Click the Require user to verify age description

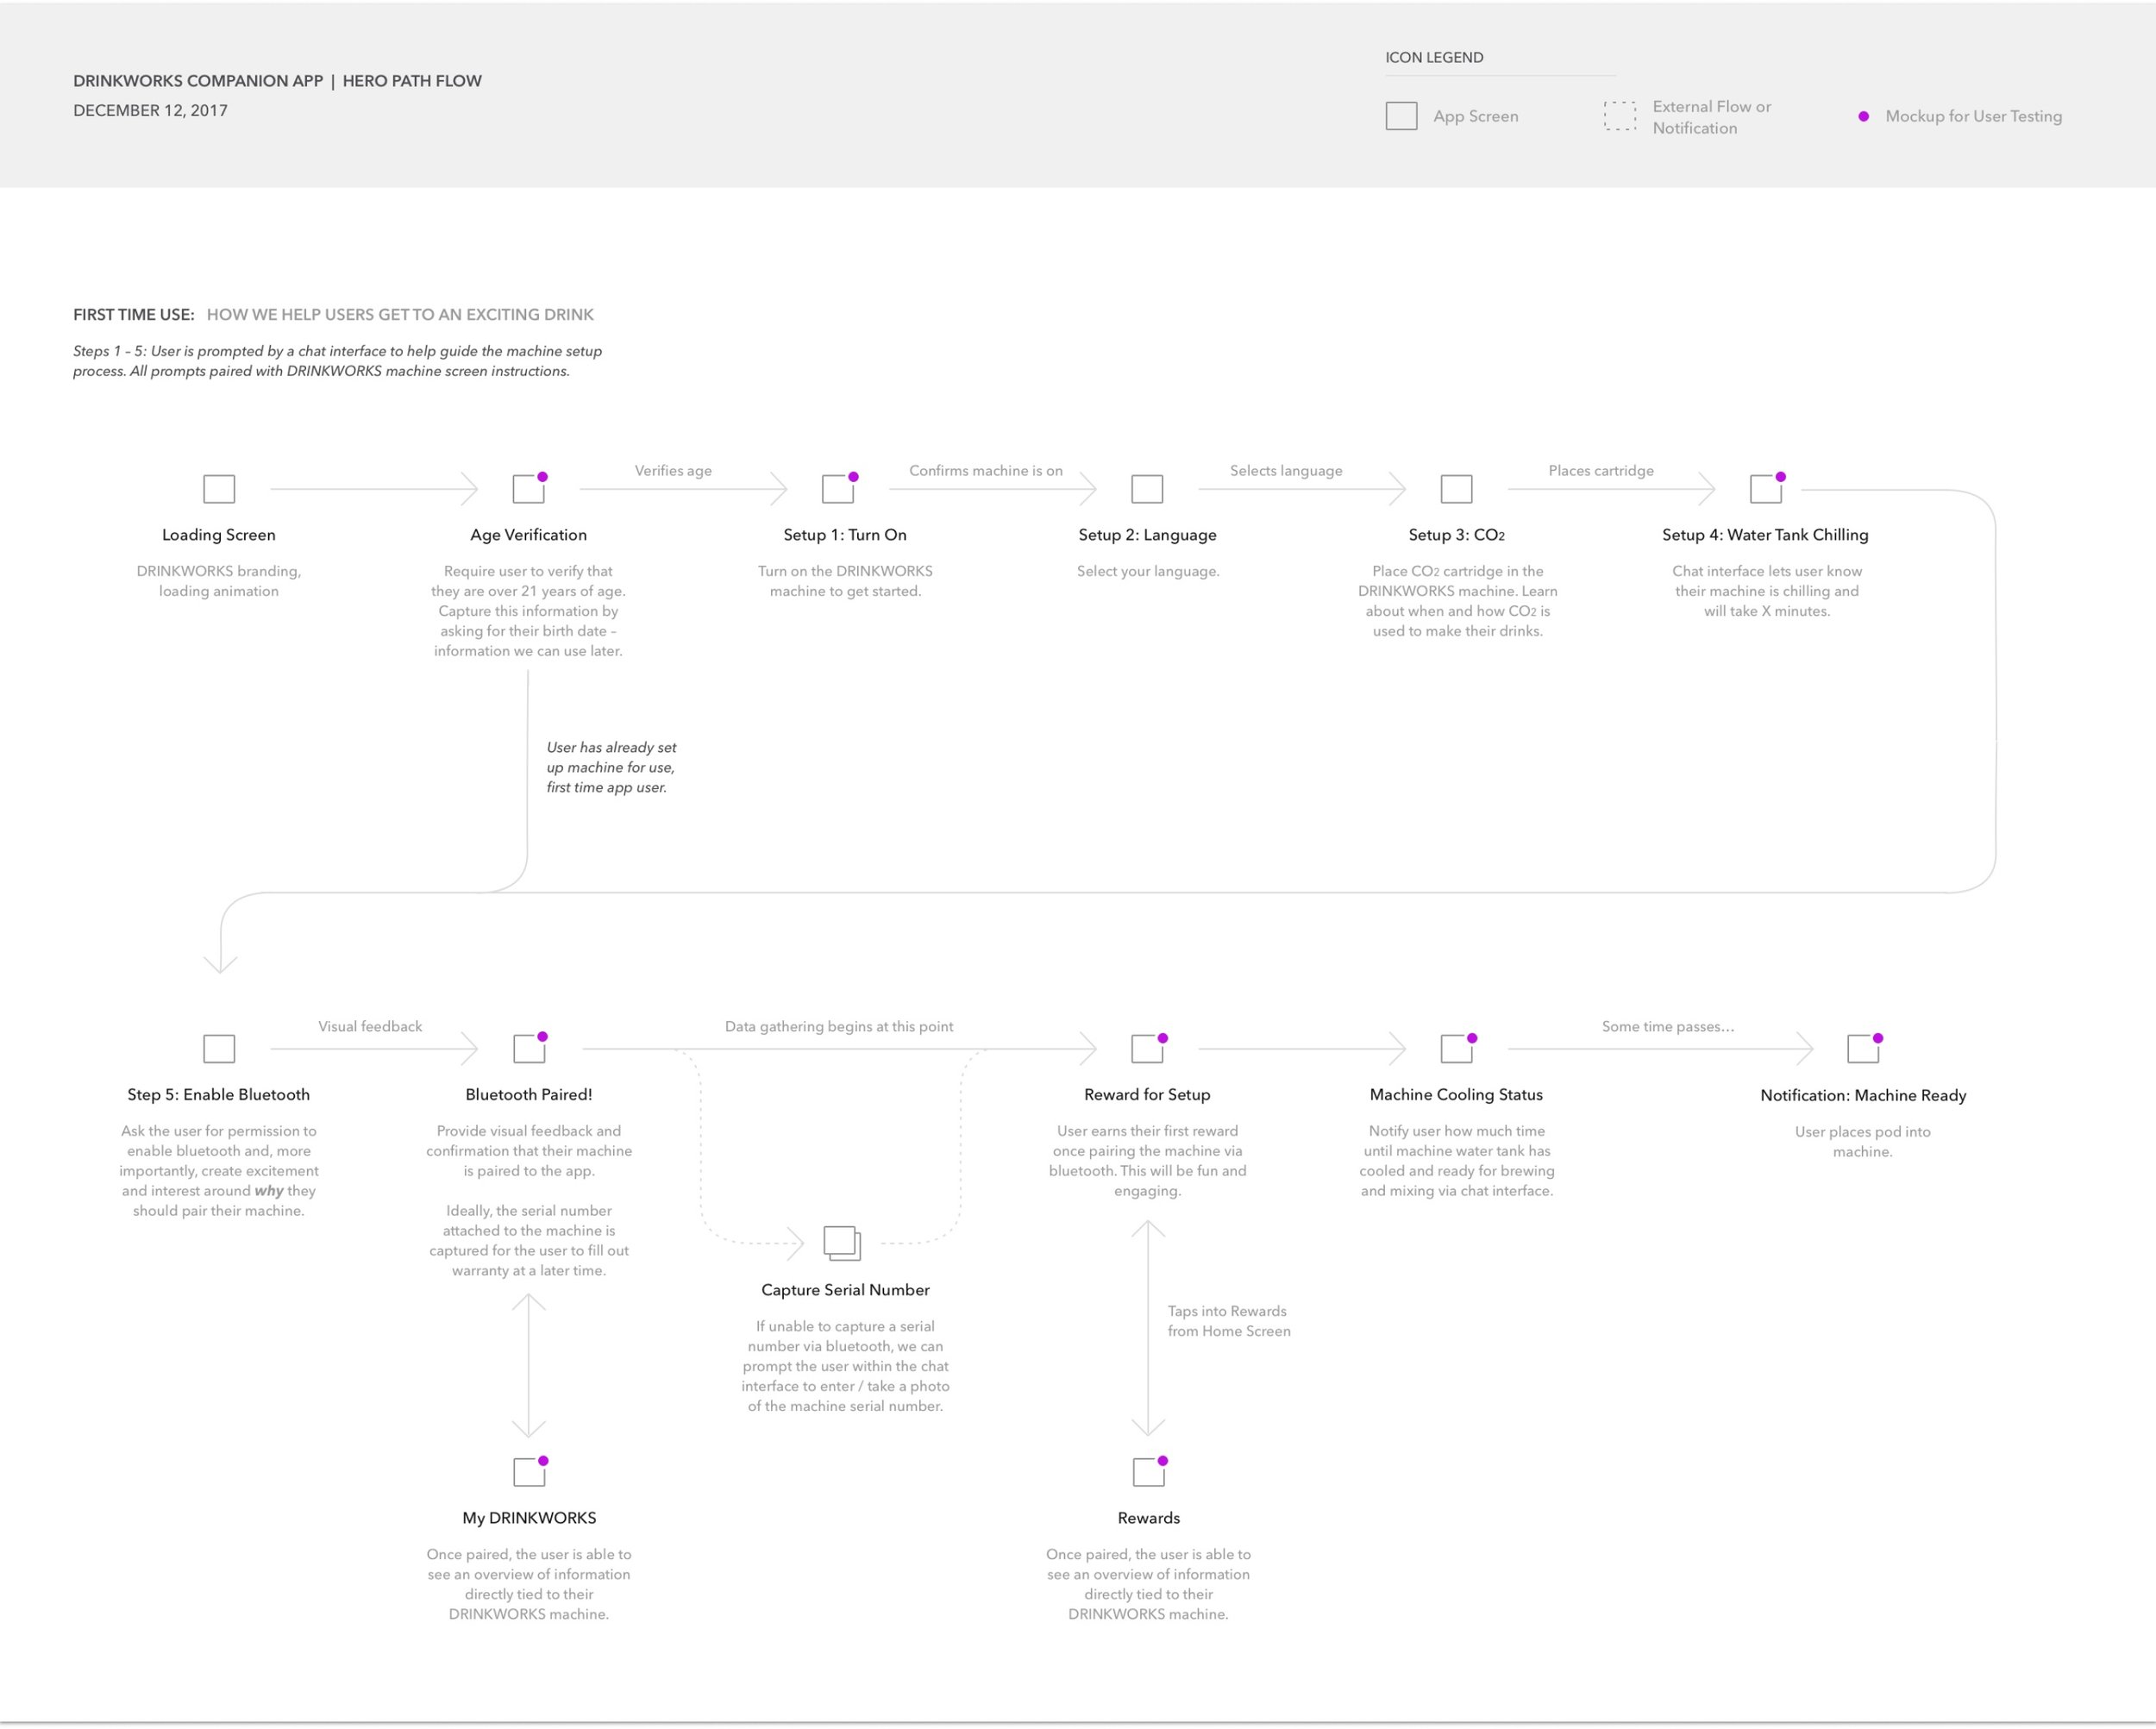coord(529,611)
